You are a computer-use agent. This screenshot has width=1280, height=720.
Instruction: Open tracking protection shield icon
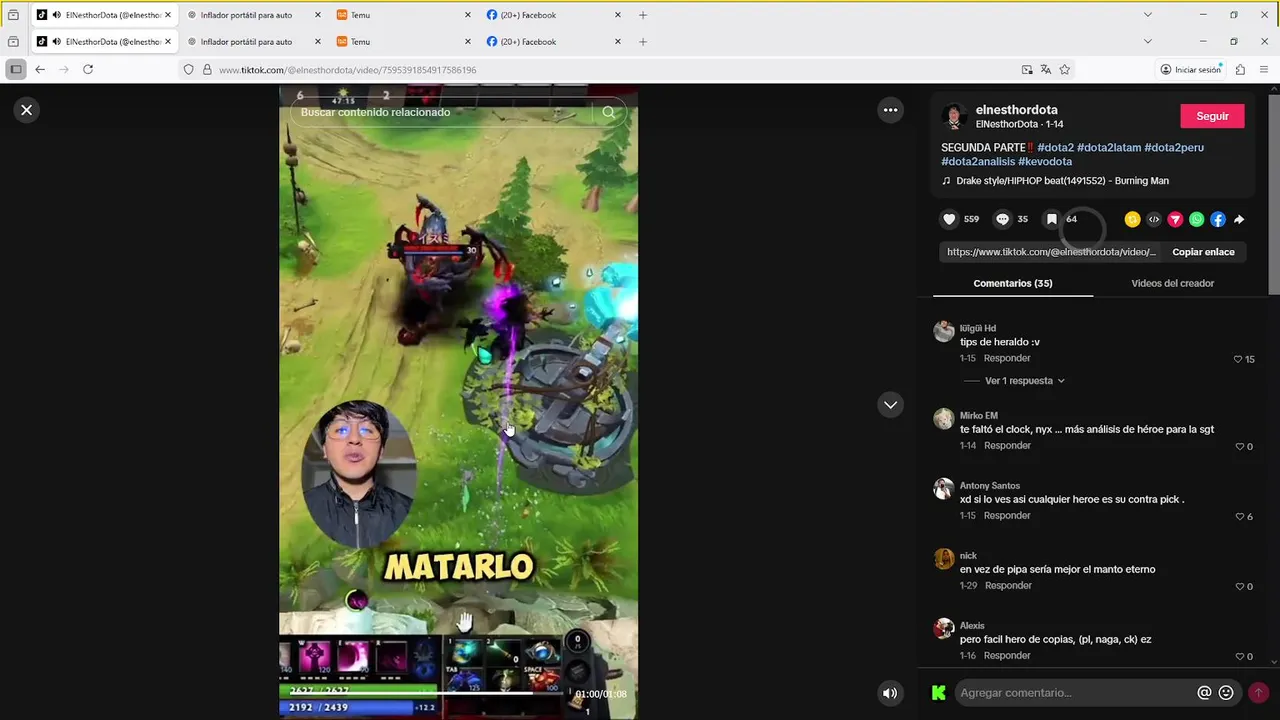click(x=188, y=70)
